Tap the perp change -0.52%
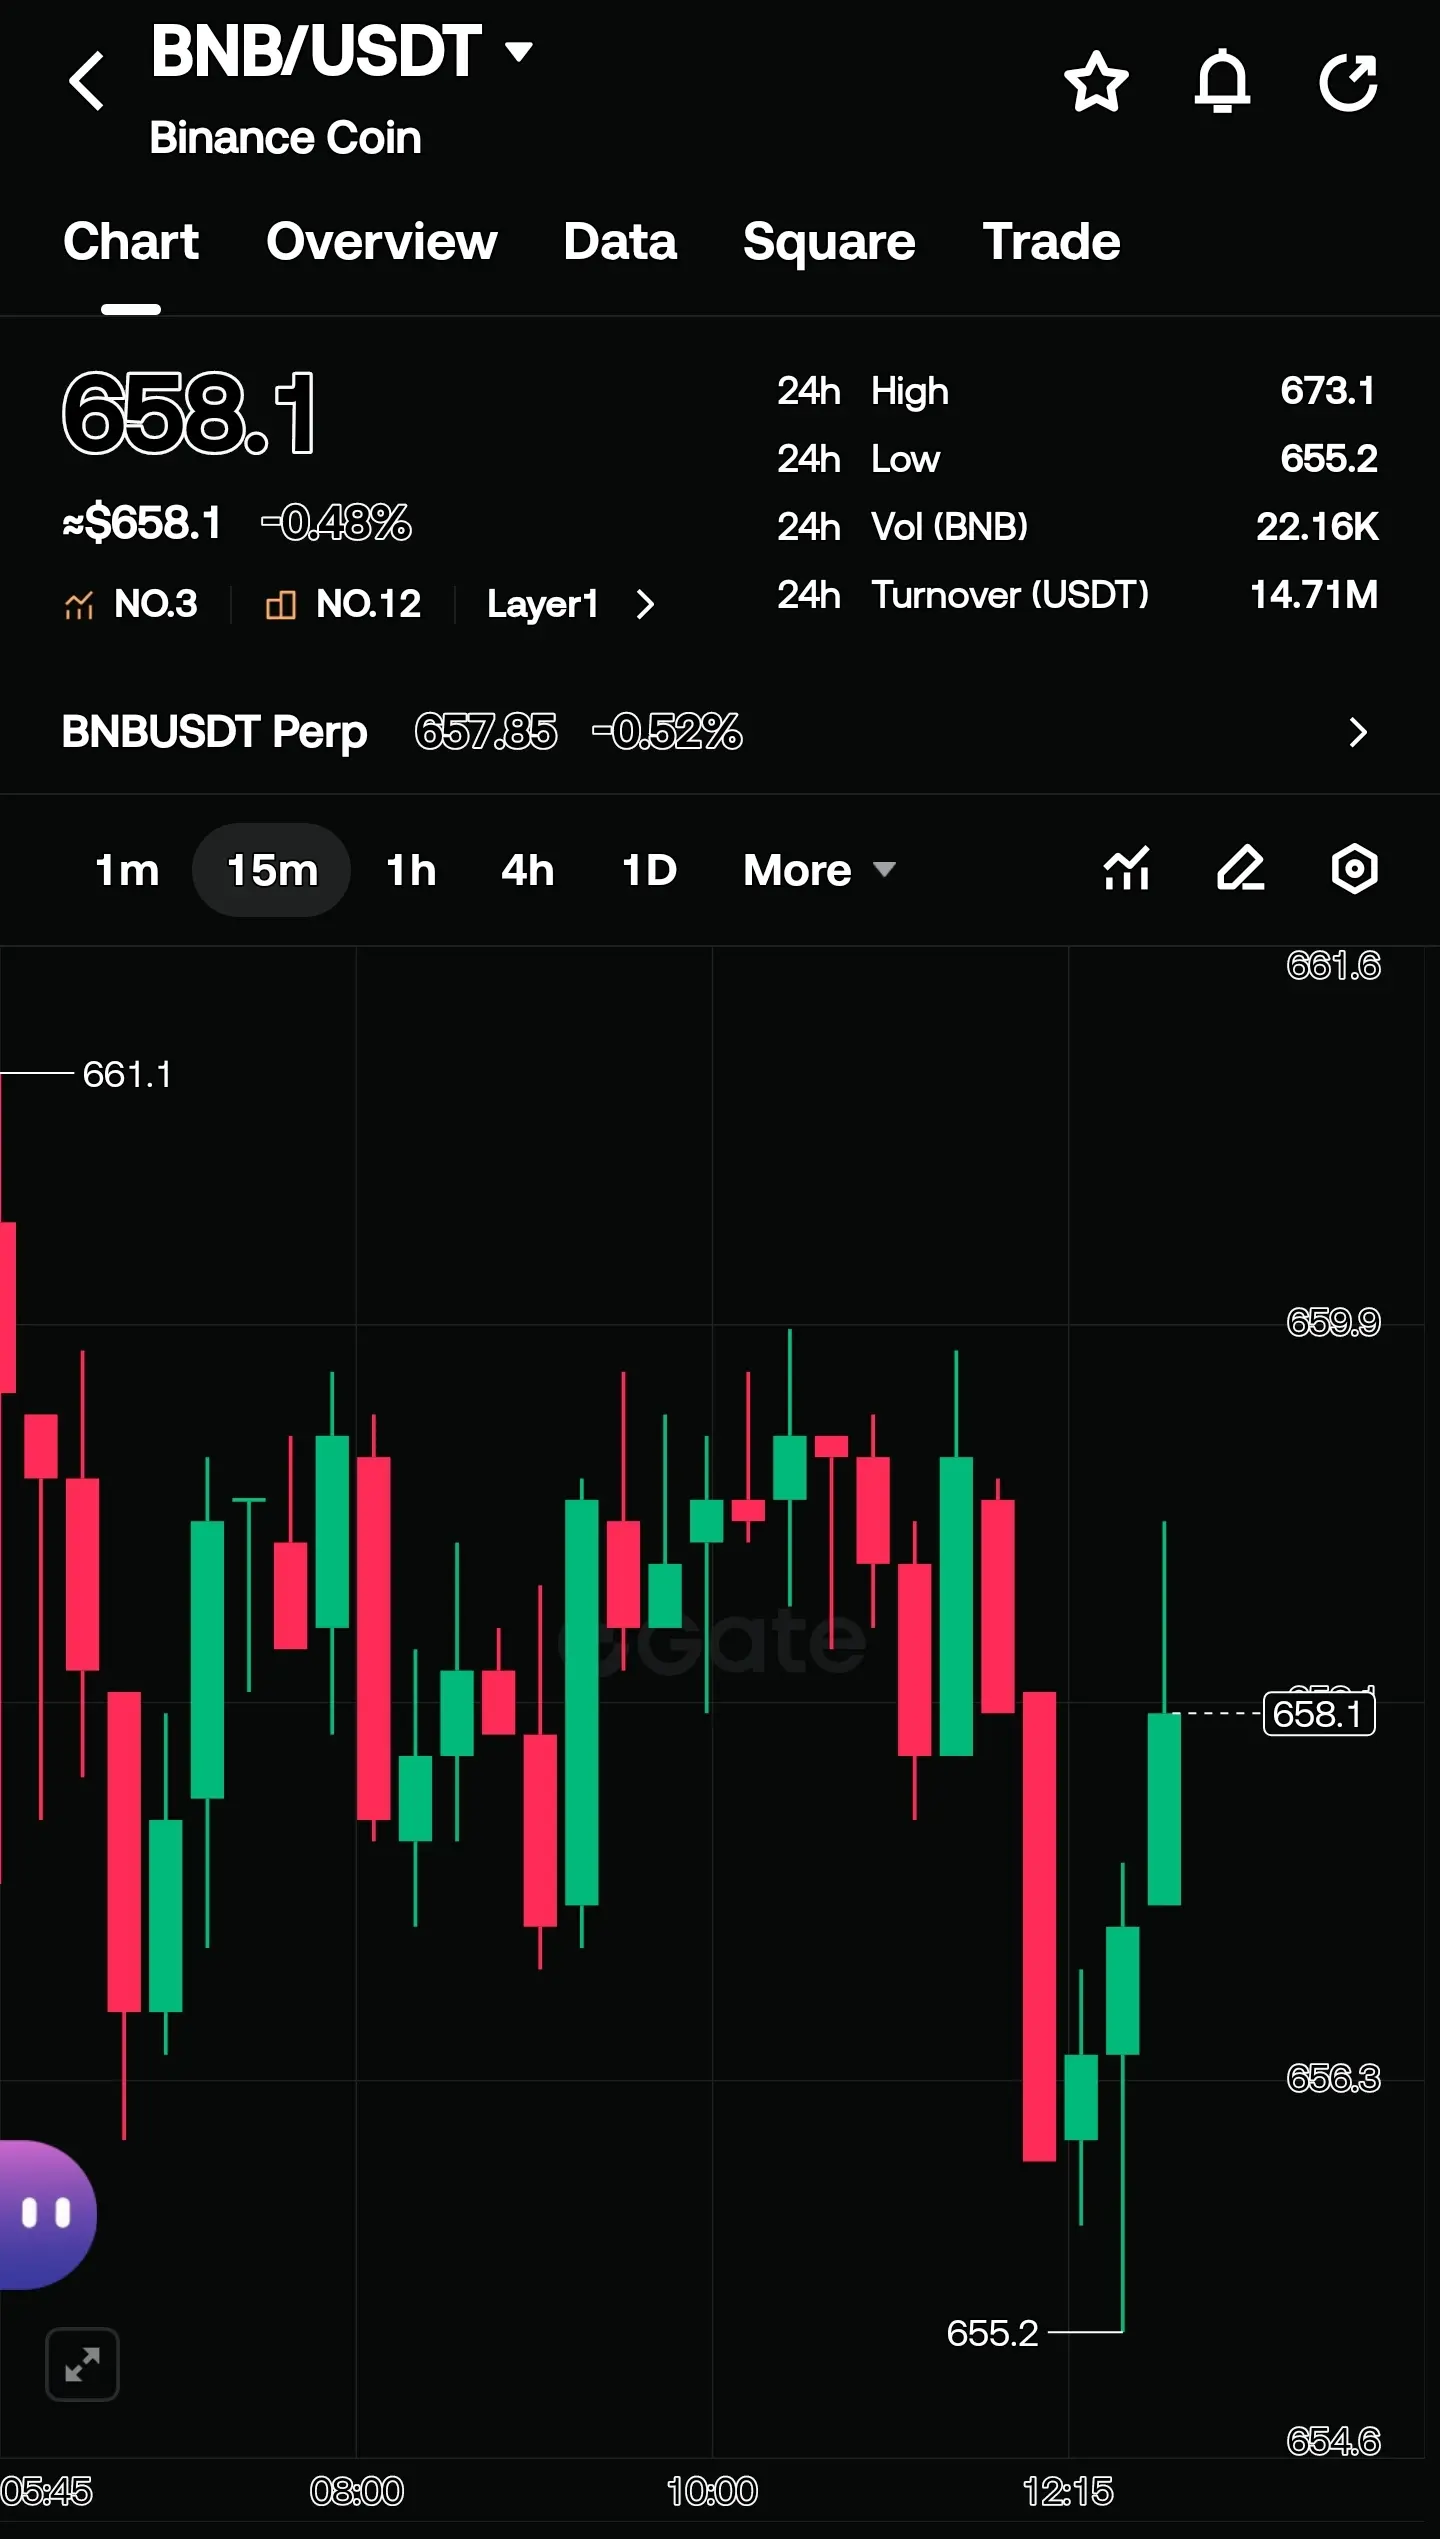Viewport: 1440px width, 2539px height. coord(667,732)
